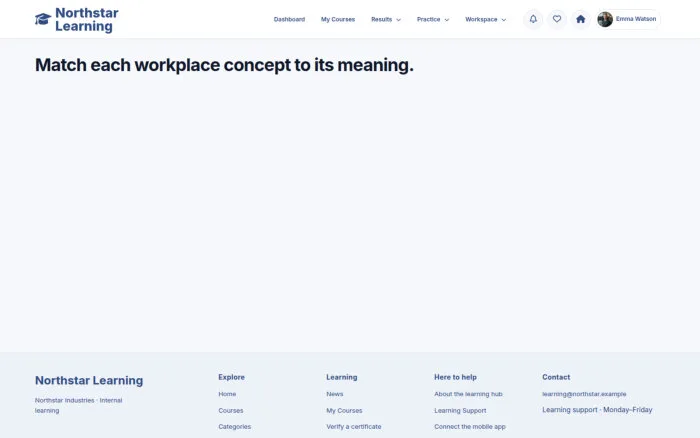Click the learning@northstar.example email link
Screen dimensions: 700x438
tap(584, 394)
